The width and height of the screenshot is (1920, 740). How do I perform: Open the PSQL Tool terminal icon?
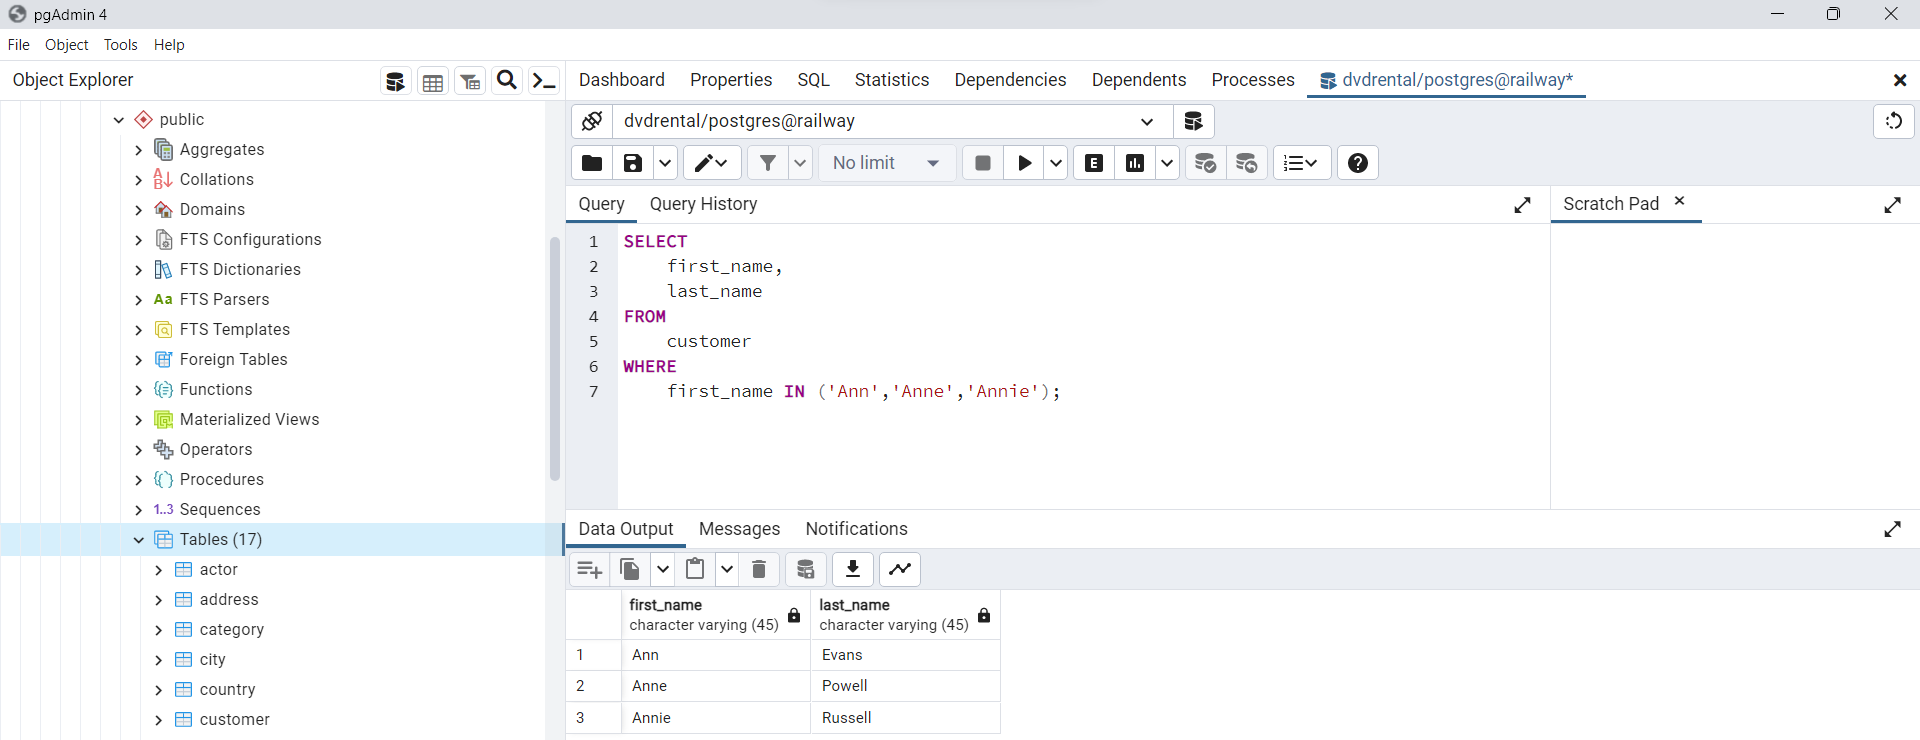pyautogui.click(x=544, y=81)
